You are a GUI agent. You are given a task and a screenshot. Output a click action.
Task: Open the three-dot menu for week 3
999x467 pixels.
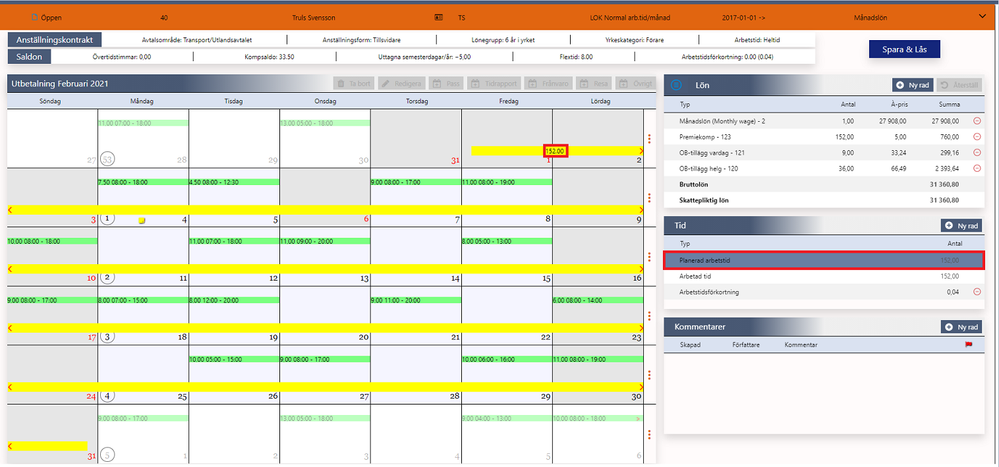tap(649, 315)
